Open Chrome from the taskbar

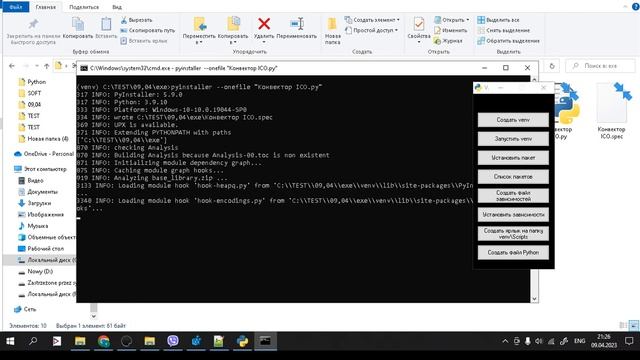pyautogui.click(x=103, y=341)
